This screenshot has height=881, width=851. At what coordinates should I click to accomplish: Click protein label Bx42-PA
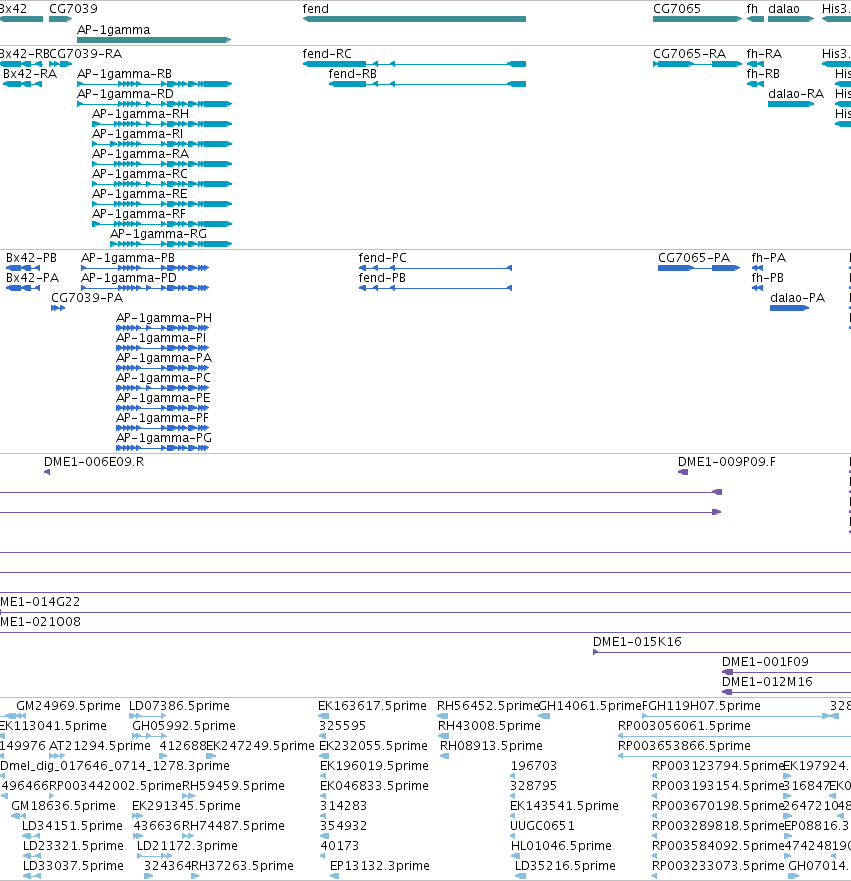(x=32, y=278)
